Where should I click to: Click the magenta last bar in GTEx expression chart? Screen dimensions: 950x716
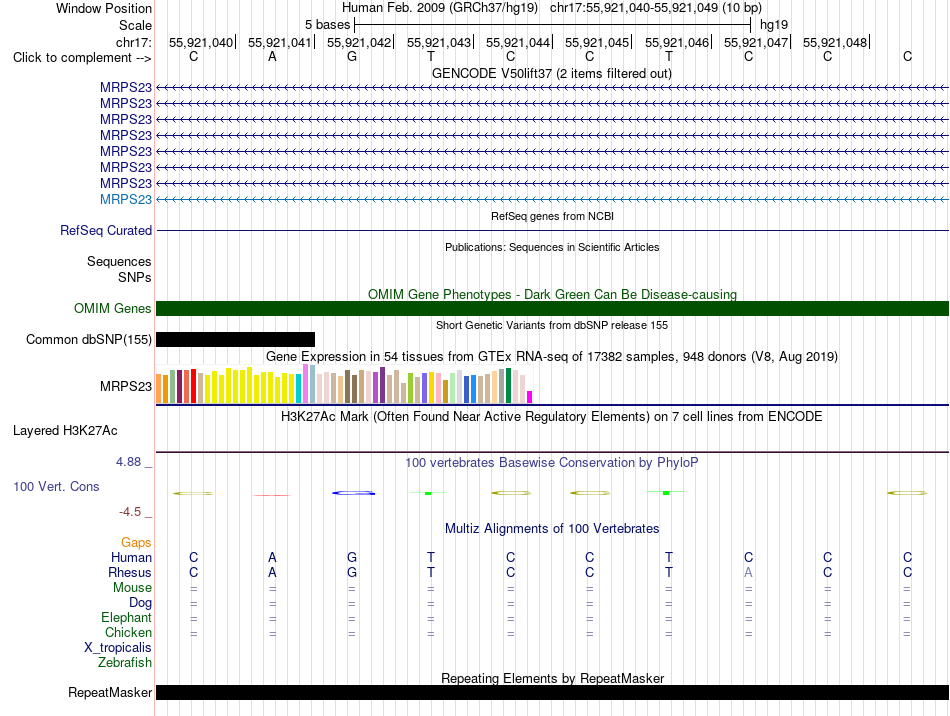[530, 397]
